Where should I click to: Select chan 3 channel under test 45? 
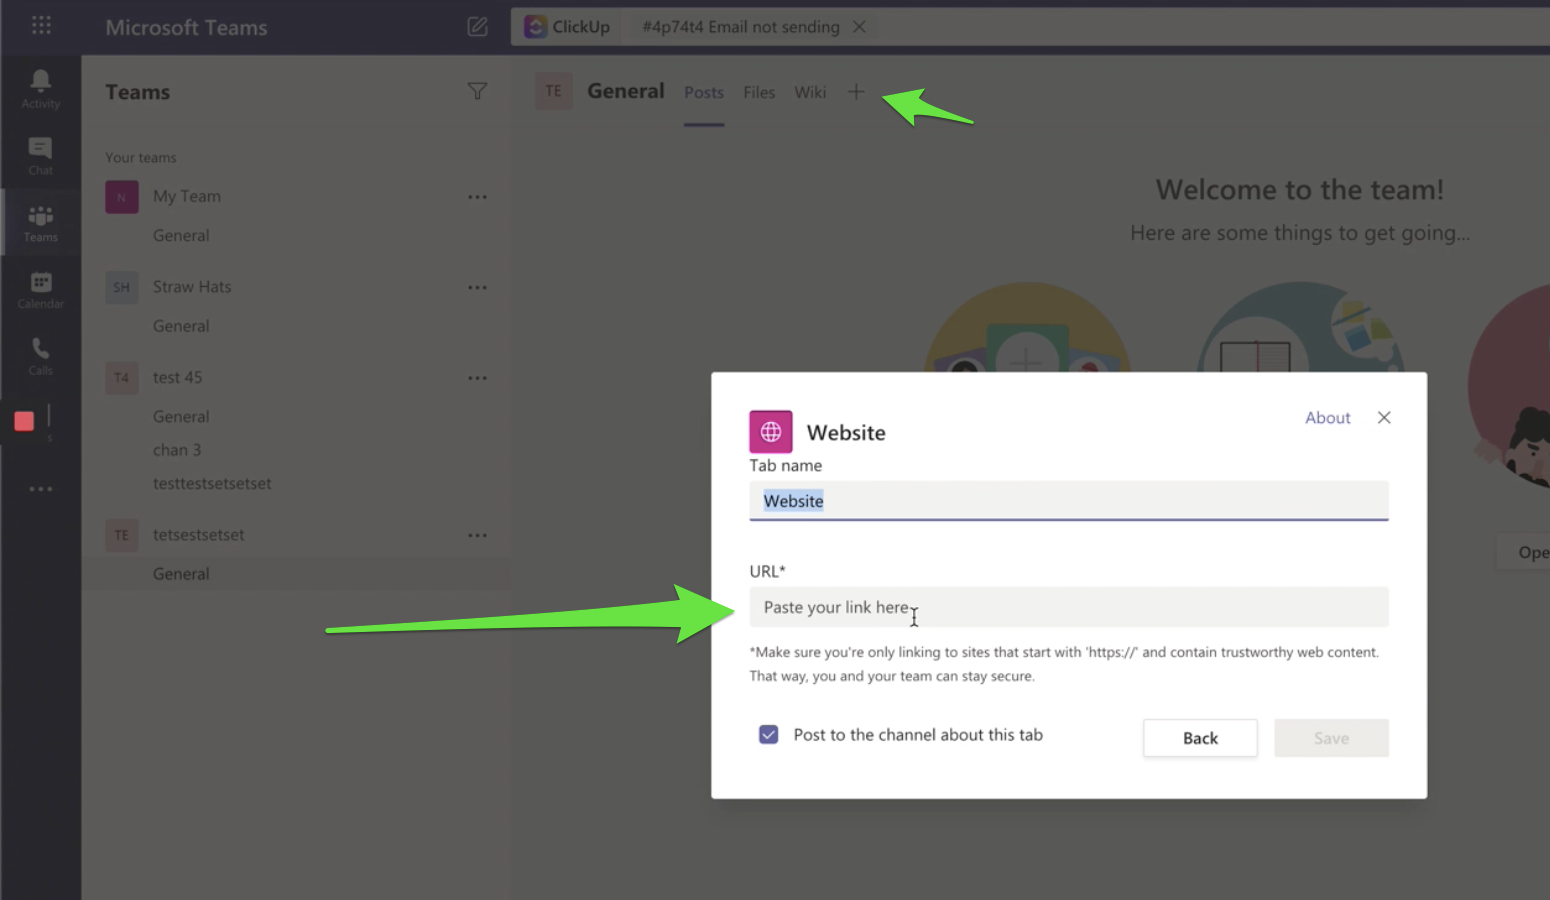click(x=177, y=450)
